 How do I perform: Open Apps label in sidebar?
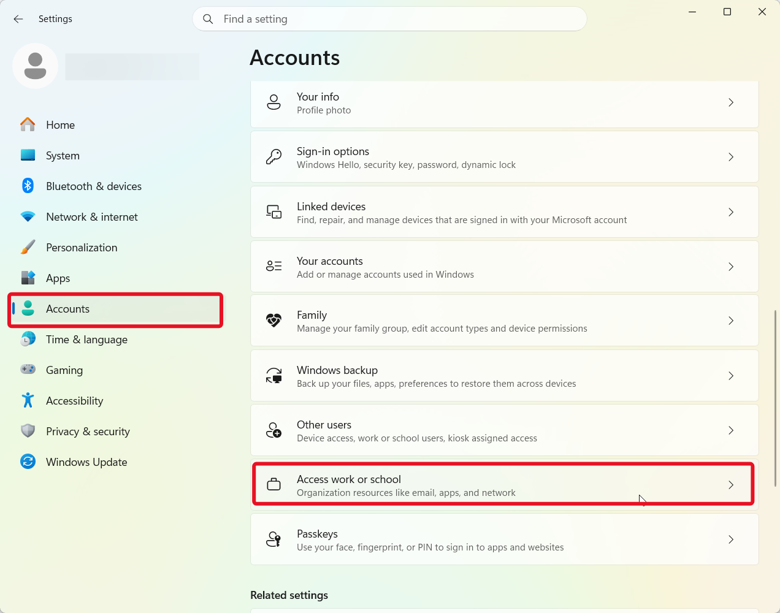coord(58,279)
